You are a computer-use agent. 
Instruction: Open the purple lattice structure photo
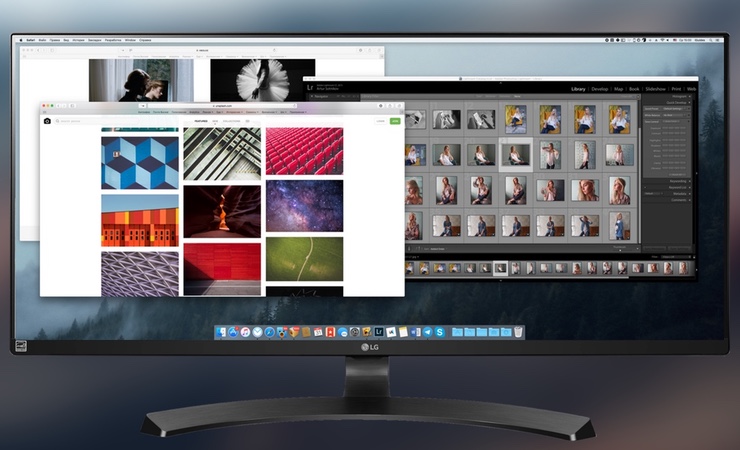point(140,274)
